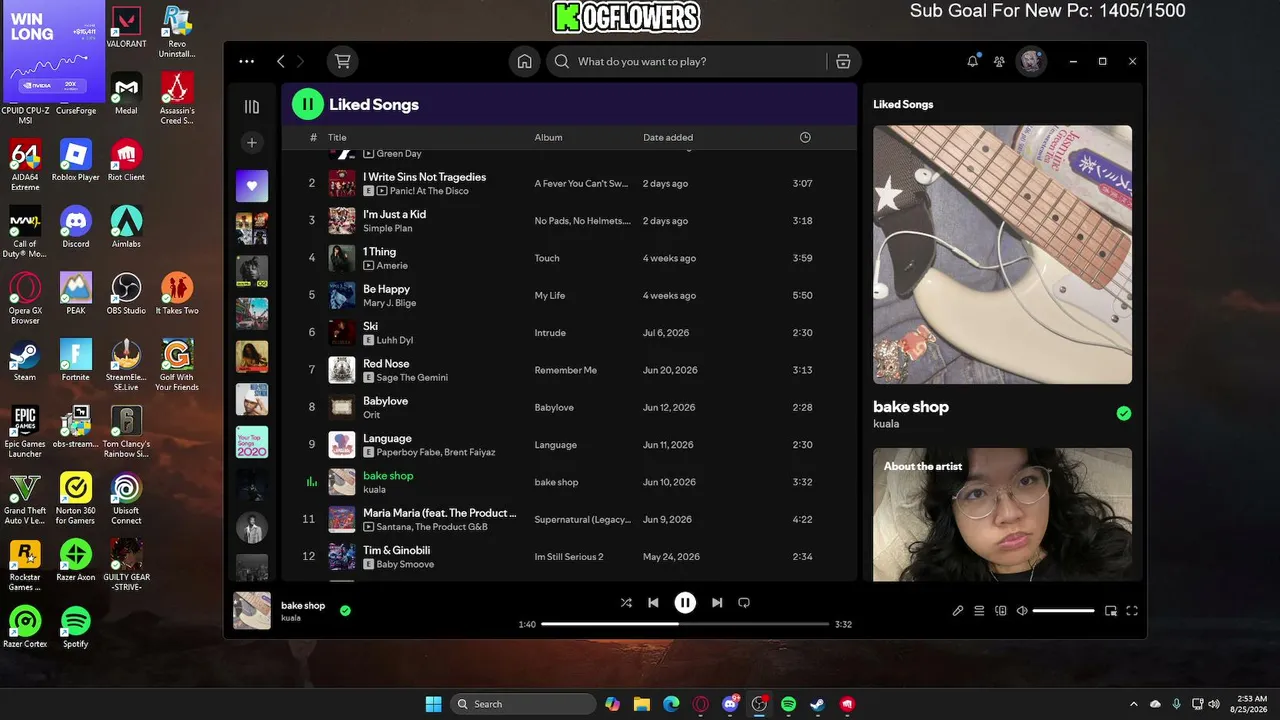
Task: Open the Valorant desktop shortcut
Action: point(126,27)
